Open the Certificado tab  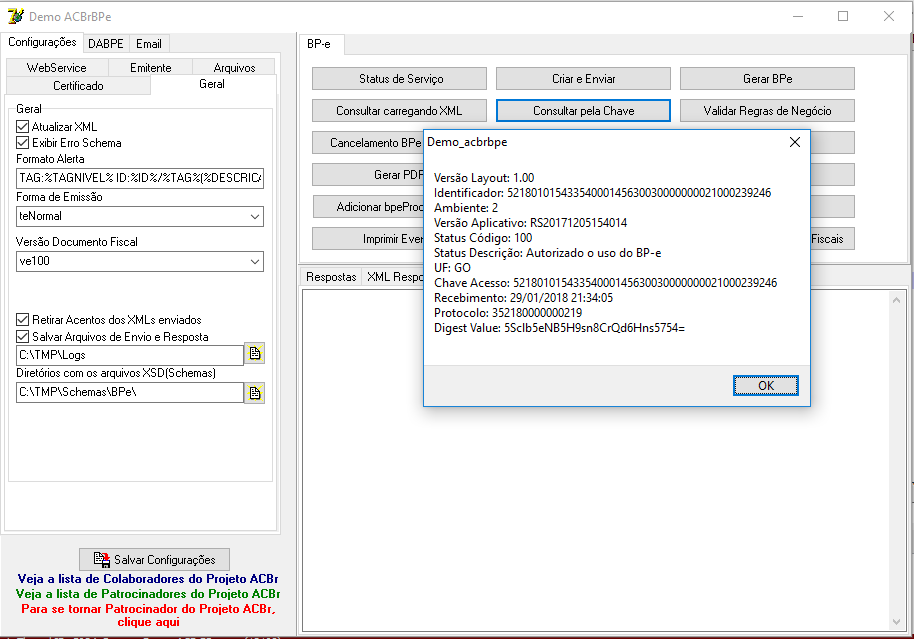point(78,86)
